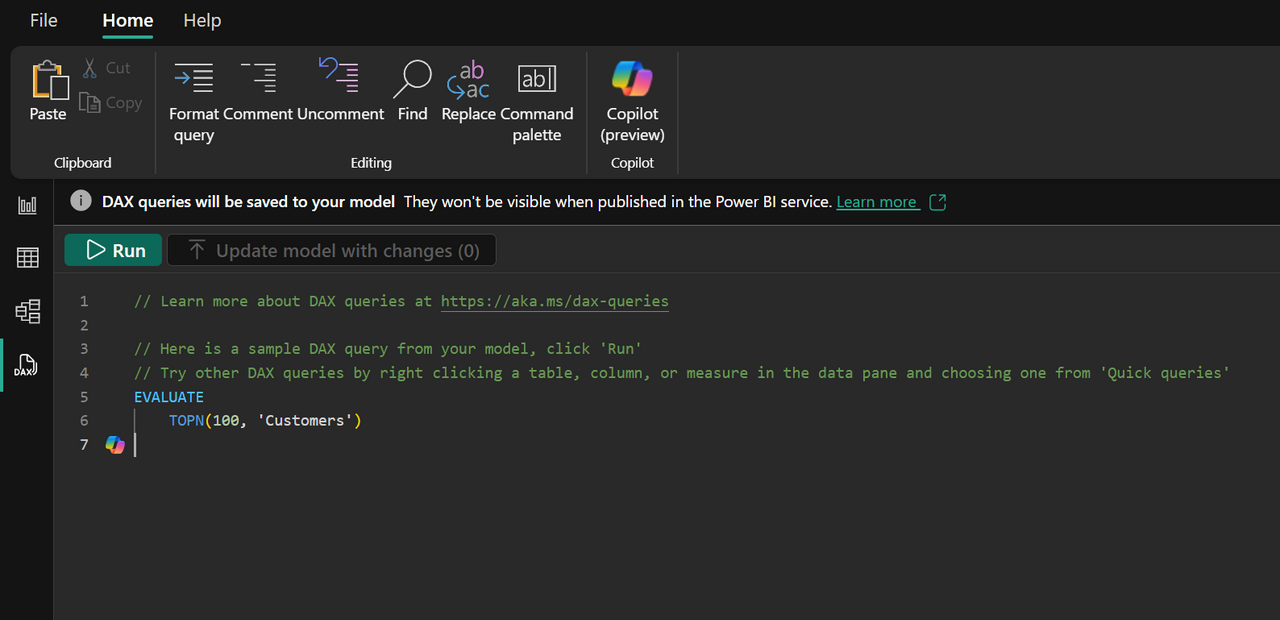The width and height of the screenshot is (1280, 620).
Task: Switch to Table view in sidebar
Action: coord(27,258)
